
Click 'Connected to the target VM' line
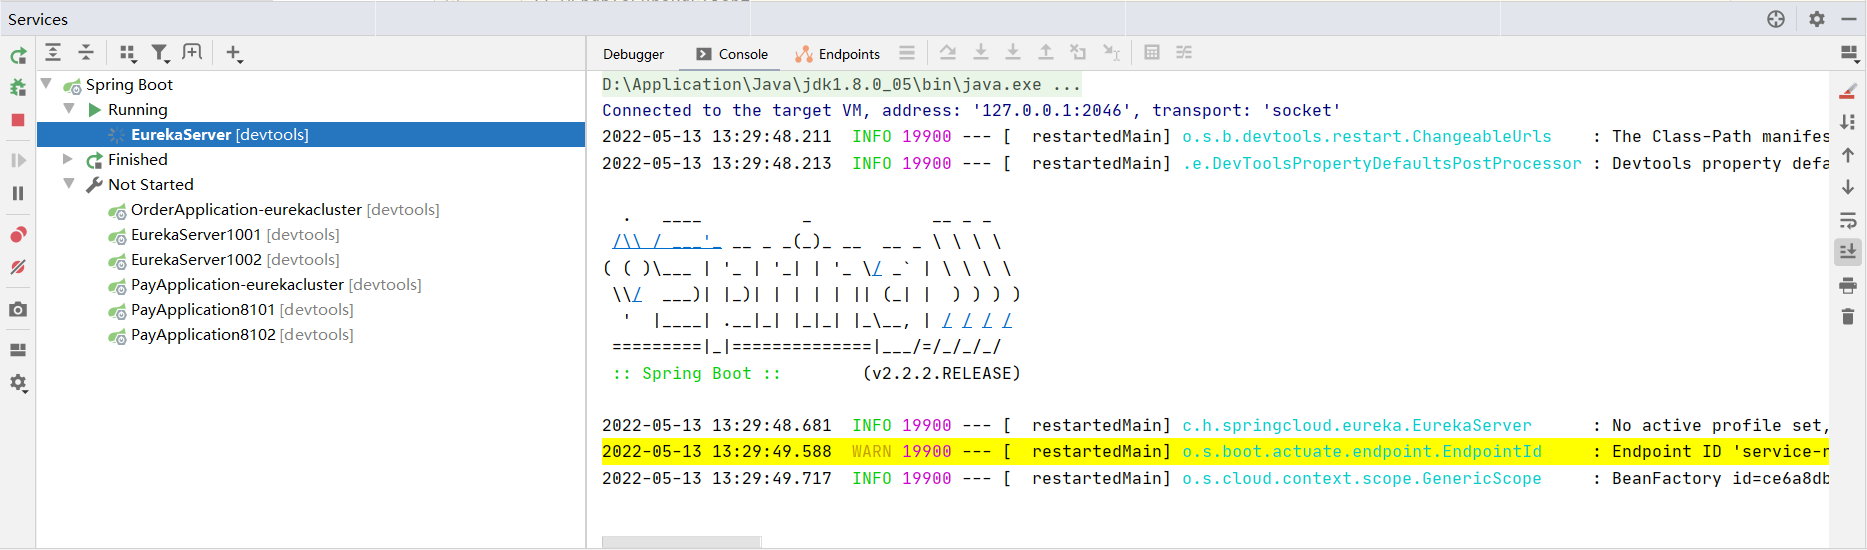(x=970, y=111)
